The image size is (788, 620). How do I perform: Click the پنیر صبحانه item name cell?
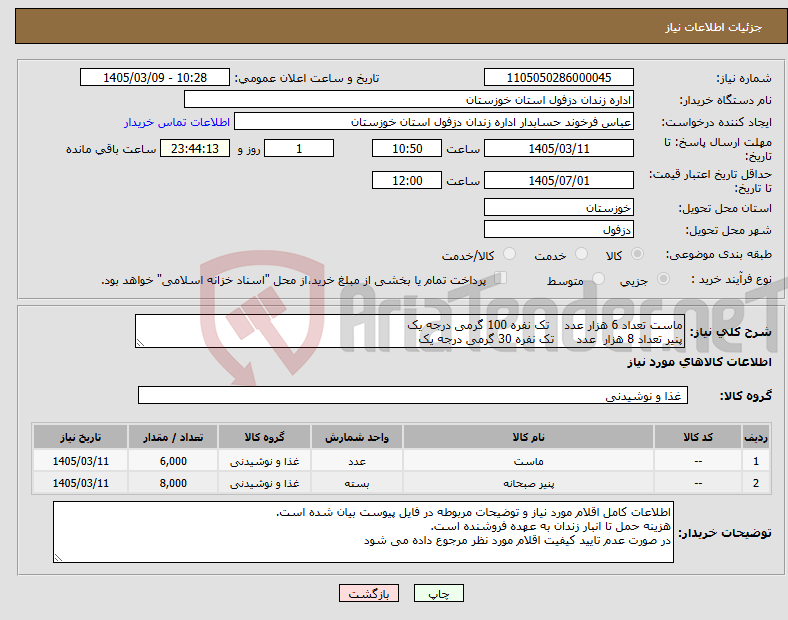(x=528, y=483)
